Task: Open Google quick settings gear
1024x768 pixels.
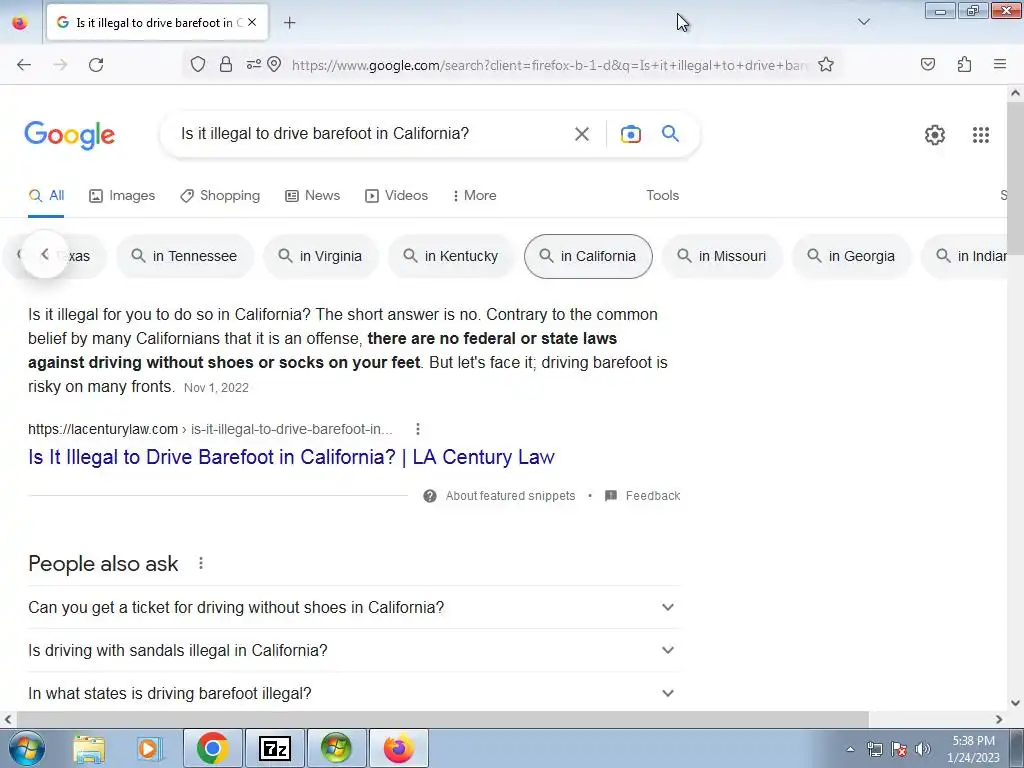Action: point(935,135)
